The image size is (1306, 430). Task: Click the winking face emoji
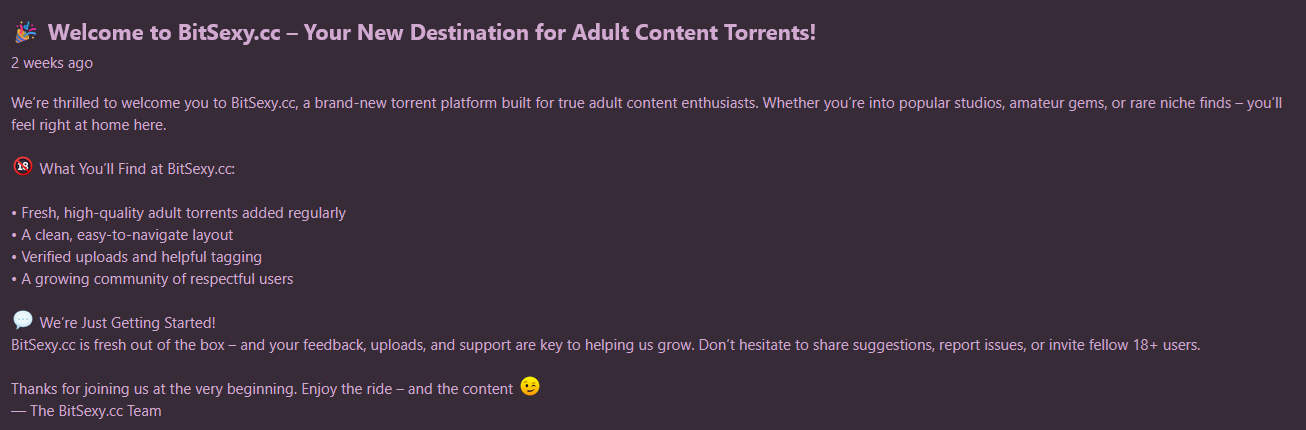pos(530,387)
